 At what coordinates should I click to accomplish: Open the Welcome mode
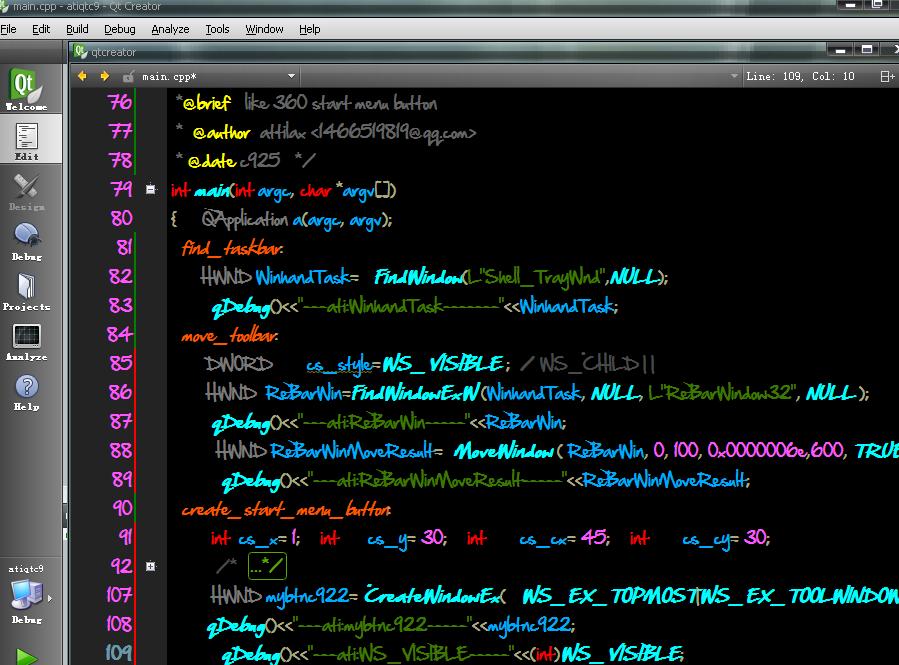click(26, 89)
